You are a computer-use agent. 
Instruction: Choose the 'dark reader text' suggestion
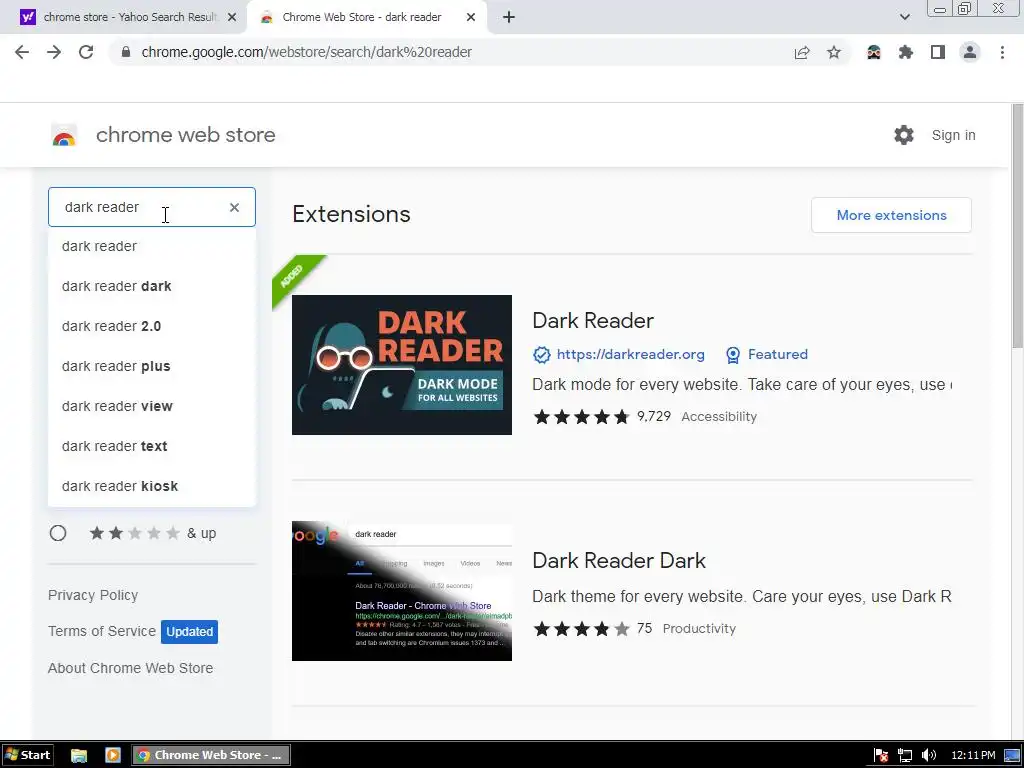click(x=152, y=445)
